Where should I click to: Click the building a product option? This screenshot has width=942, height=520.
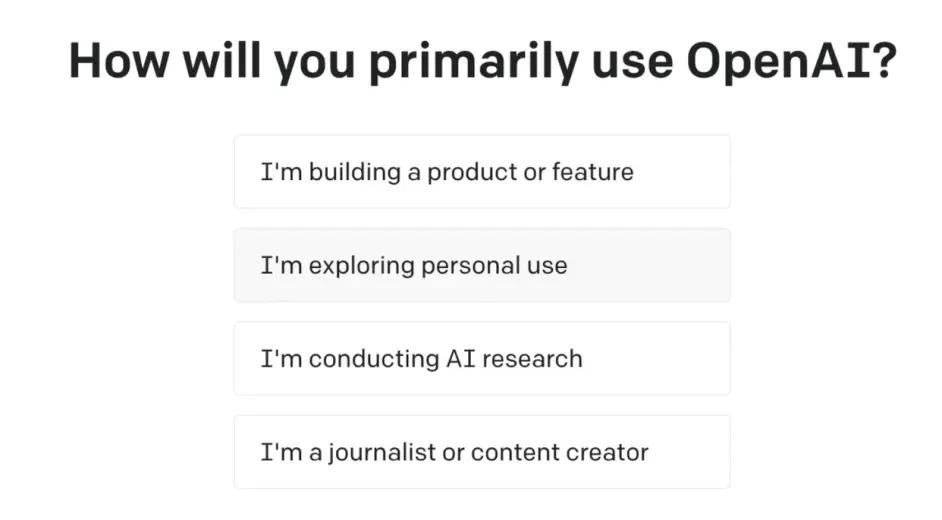[481, 172]
